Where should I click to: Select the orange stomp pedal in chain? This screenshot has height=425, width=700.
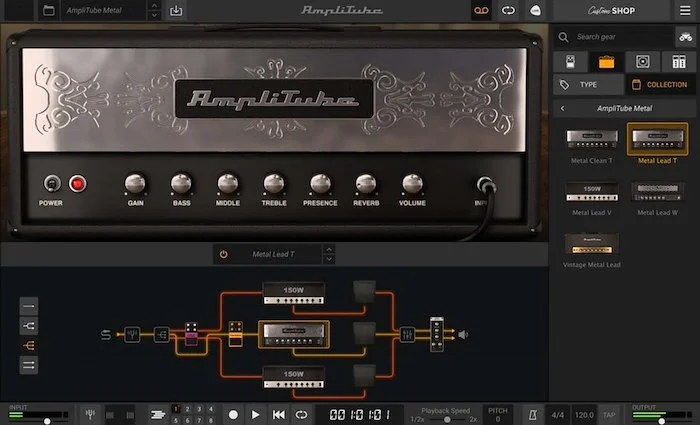236,333
